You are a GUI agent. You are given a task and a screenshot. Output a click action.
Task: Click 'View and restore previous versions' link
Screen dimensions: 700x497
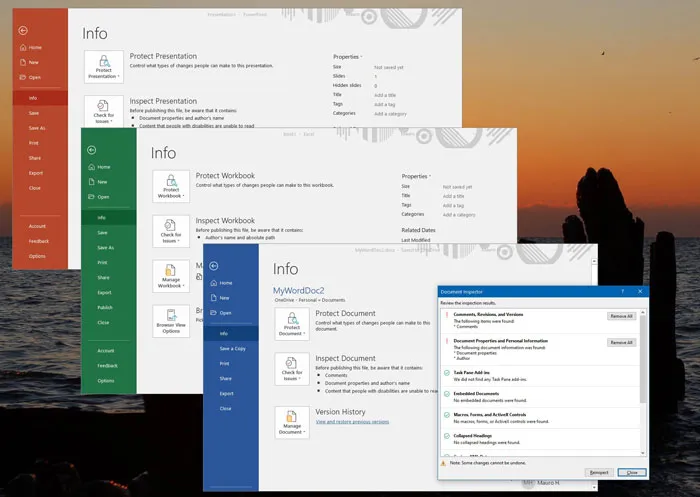tap(352, 422)
